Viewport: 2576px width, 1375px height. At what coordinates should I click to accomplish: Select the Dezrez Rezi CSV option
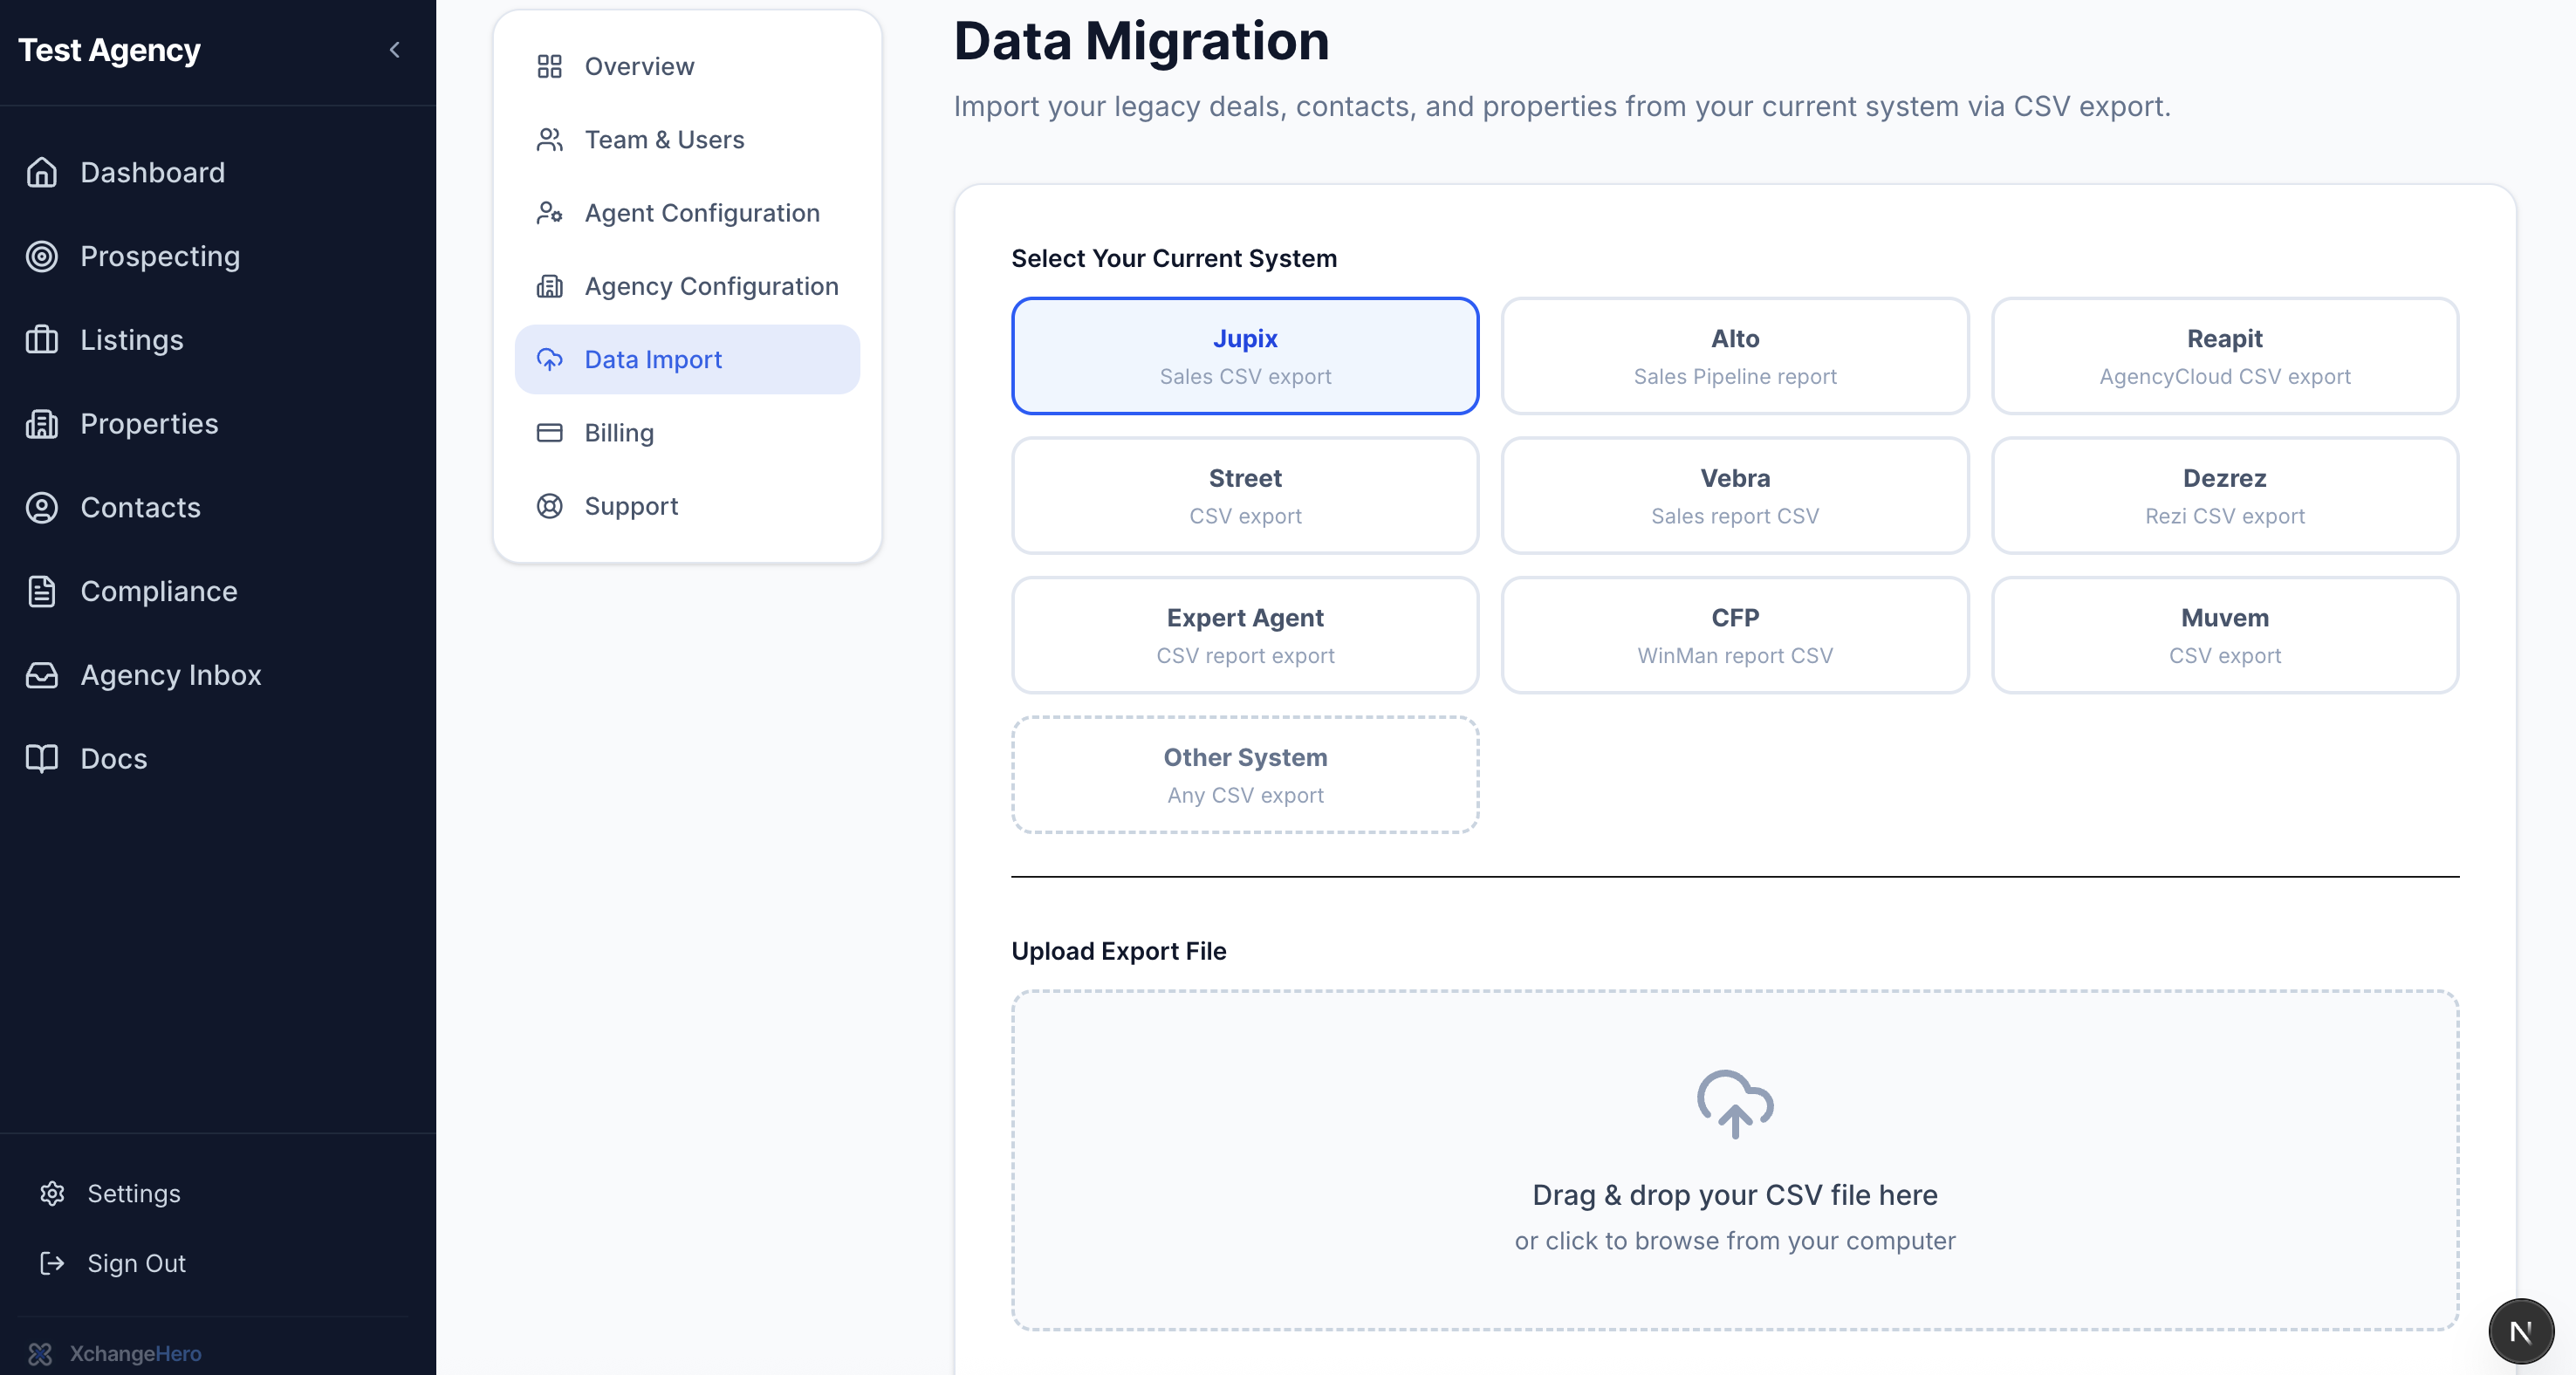point(2224,495)
